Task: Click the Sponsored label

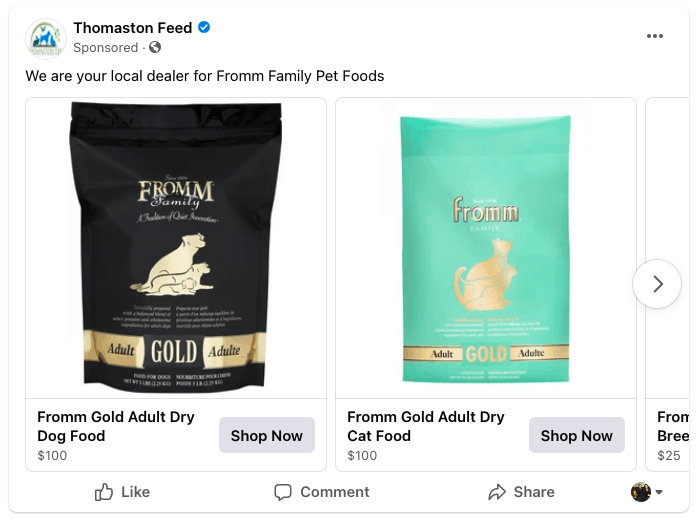Action: [105, 48]
